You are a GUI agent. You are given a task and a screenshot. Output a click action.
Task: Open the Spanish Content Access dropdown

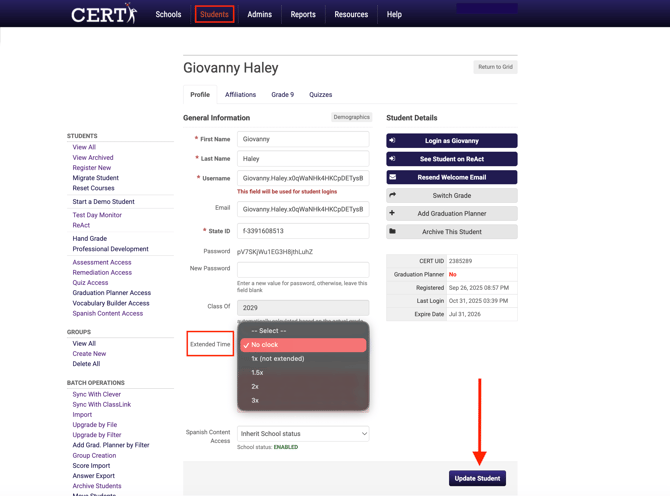[x=303, y=434]
